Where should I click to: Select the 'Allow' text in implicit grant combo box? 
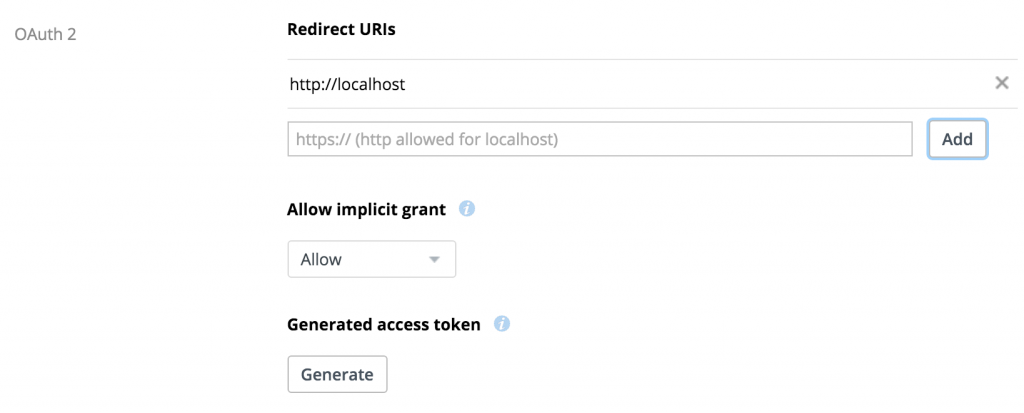click(x=321, y=259)
